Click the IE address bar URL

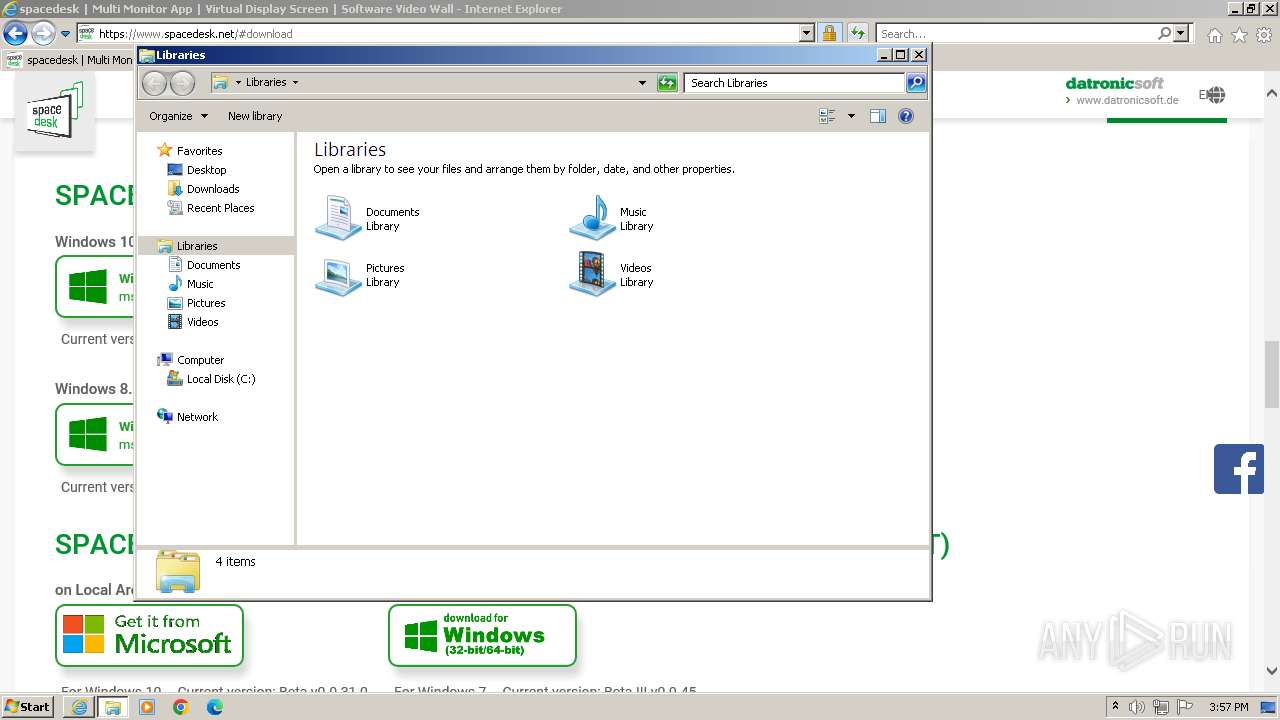(195, 34)
